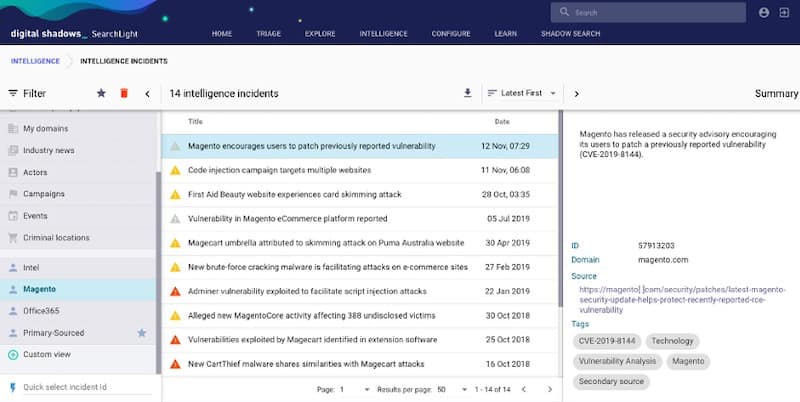Click red warning icon of CartThief malware row

tap(175, 364)
